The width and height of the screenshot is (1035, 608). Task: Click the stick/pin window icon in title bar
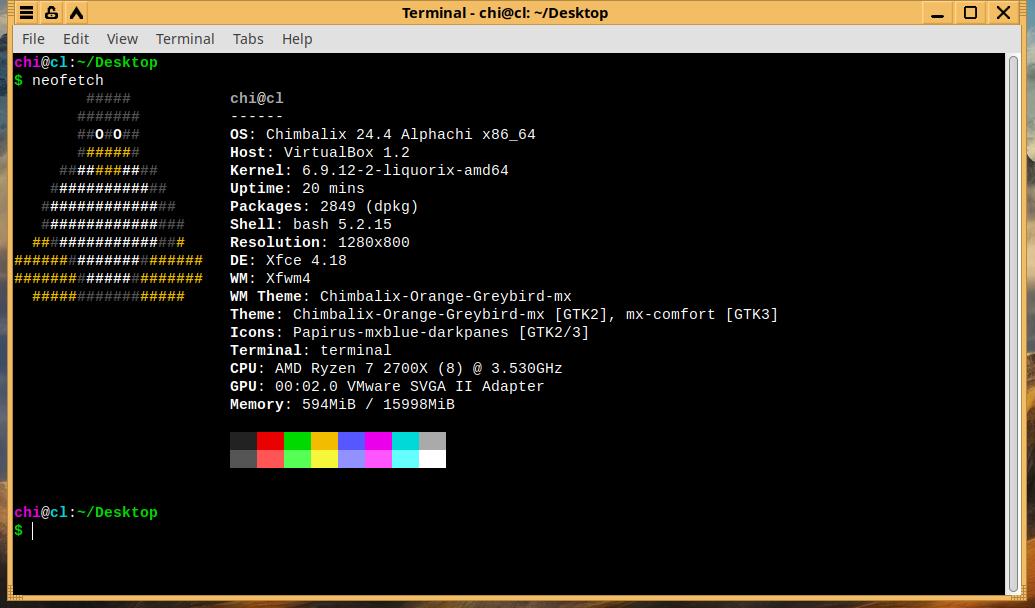(x=51, y=13)
